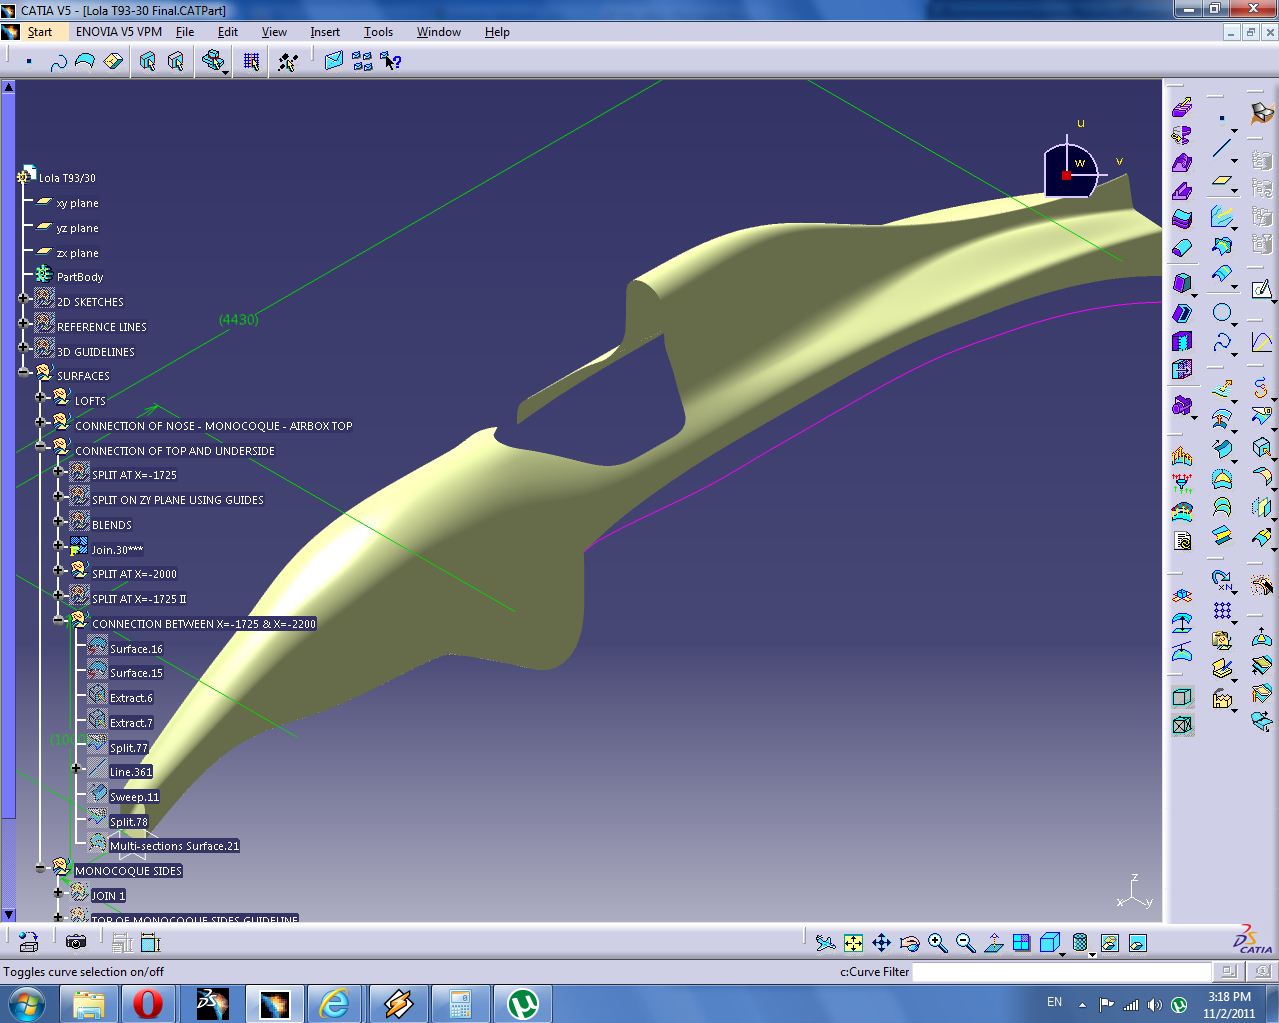Collapse the MONOCOQUE SIDES node
Viewport: 1279px width, 1023px height.
tap(41, 867)
